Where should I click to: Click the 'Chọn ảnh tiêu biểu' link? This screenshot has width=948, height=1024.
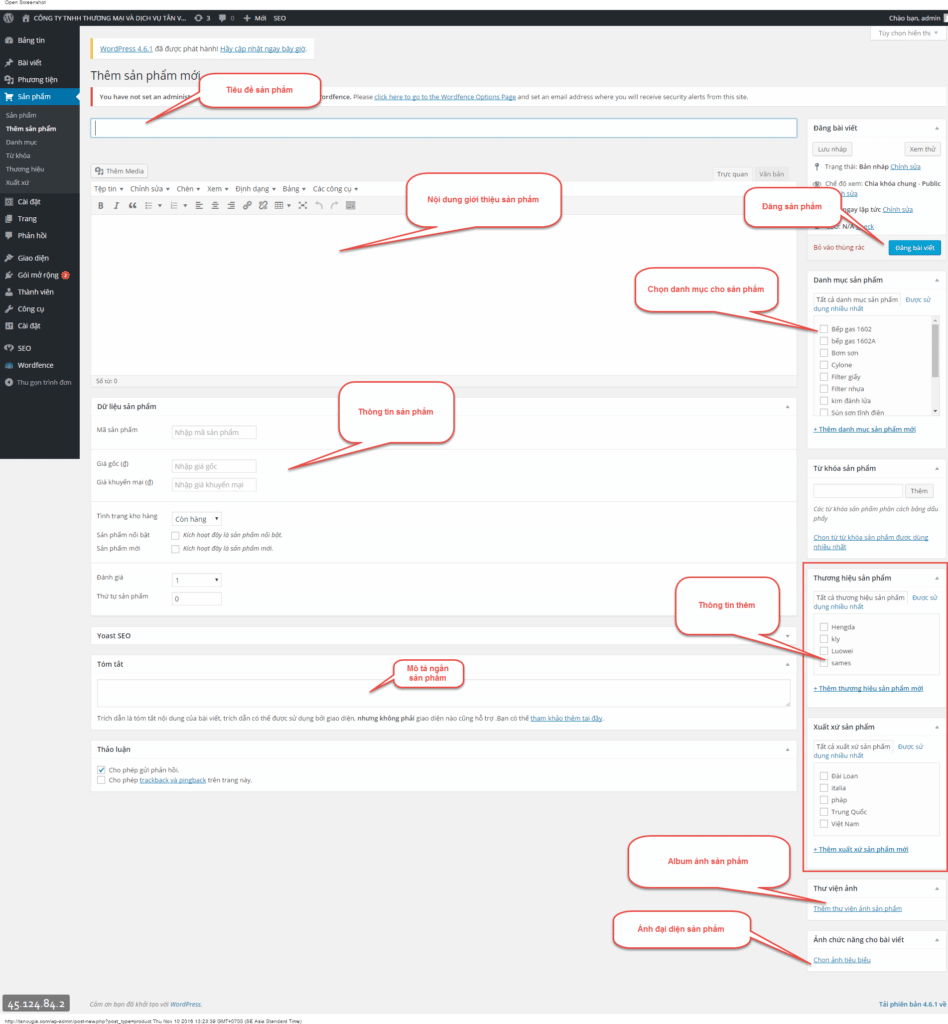[x=842, y=960]
